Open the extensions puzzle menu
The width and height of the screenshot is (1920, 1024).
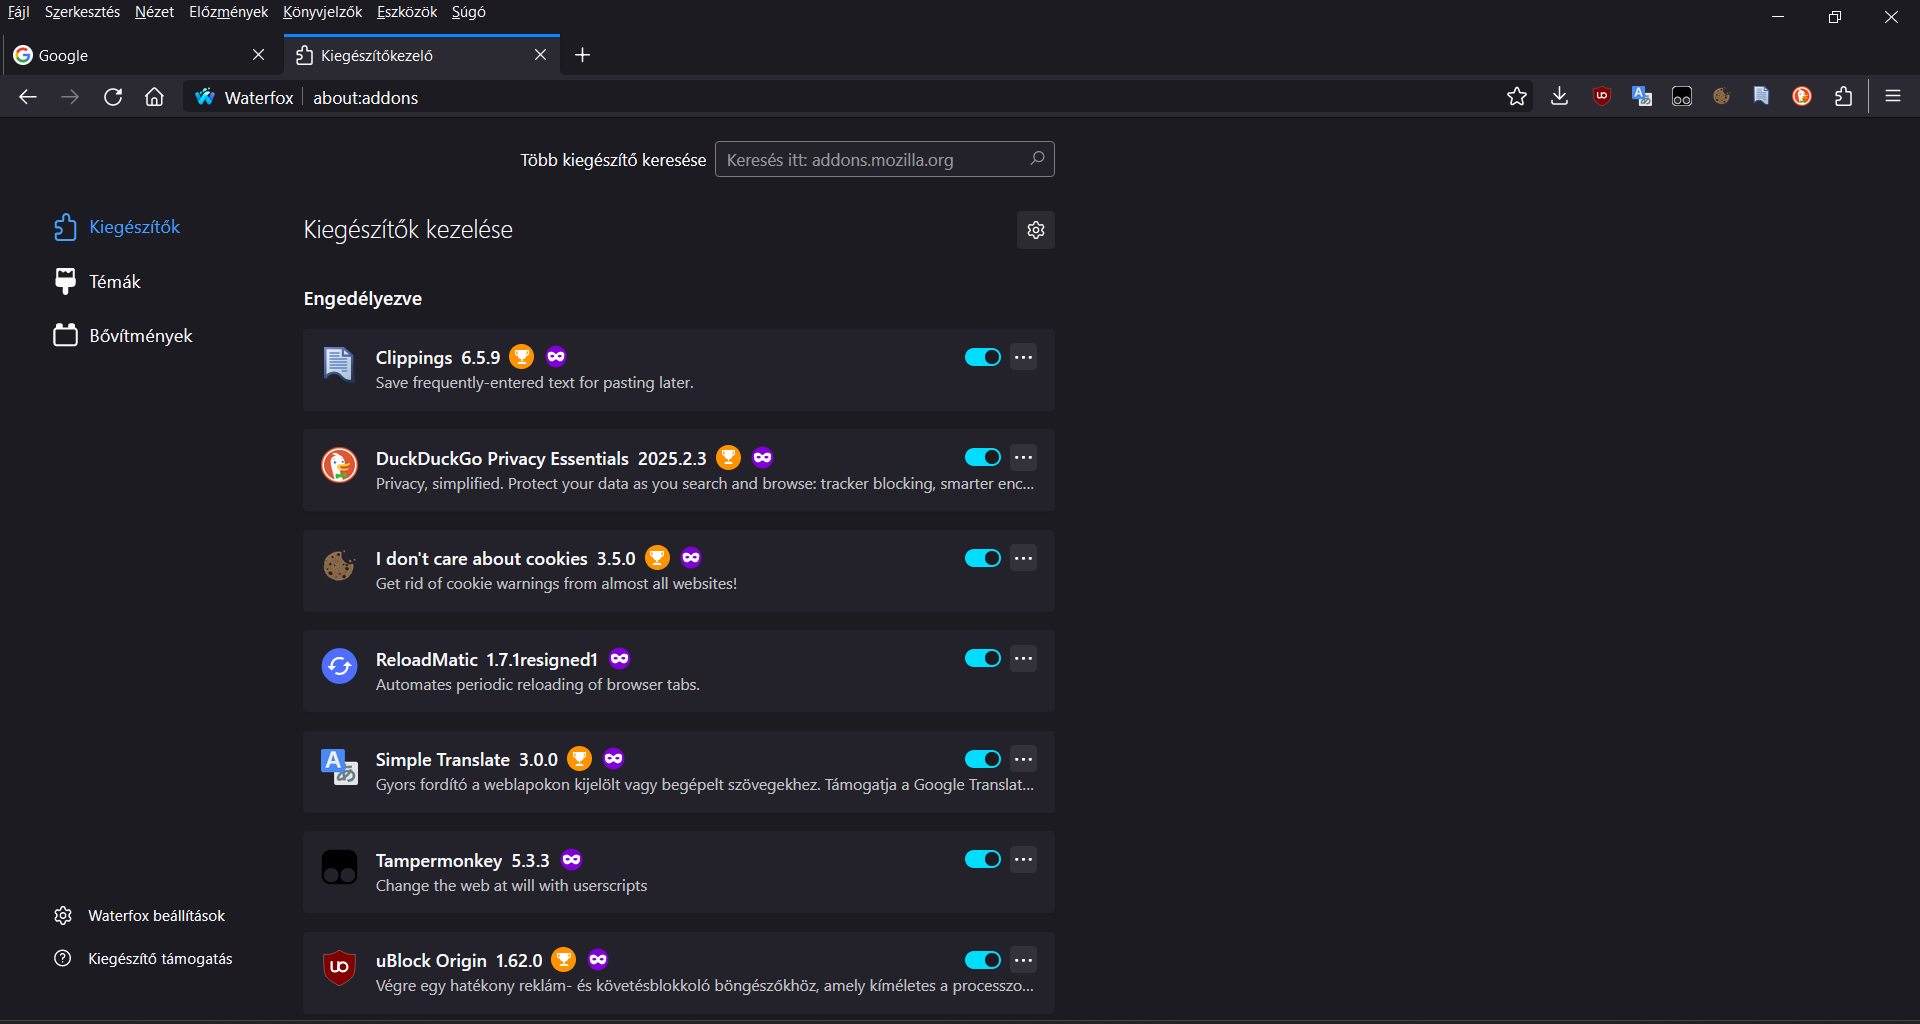pyautogui.click(x=1843, y=96)
